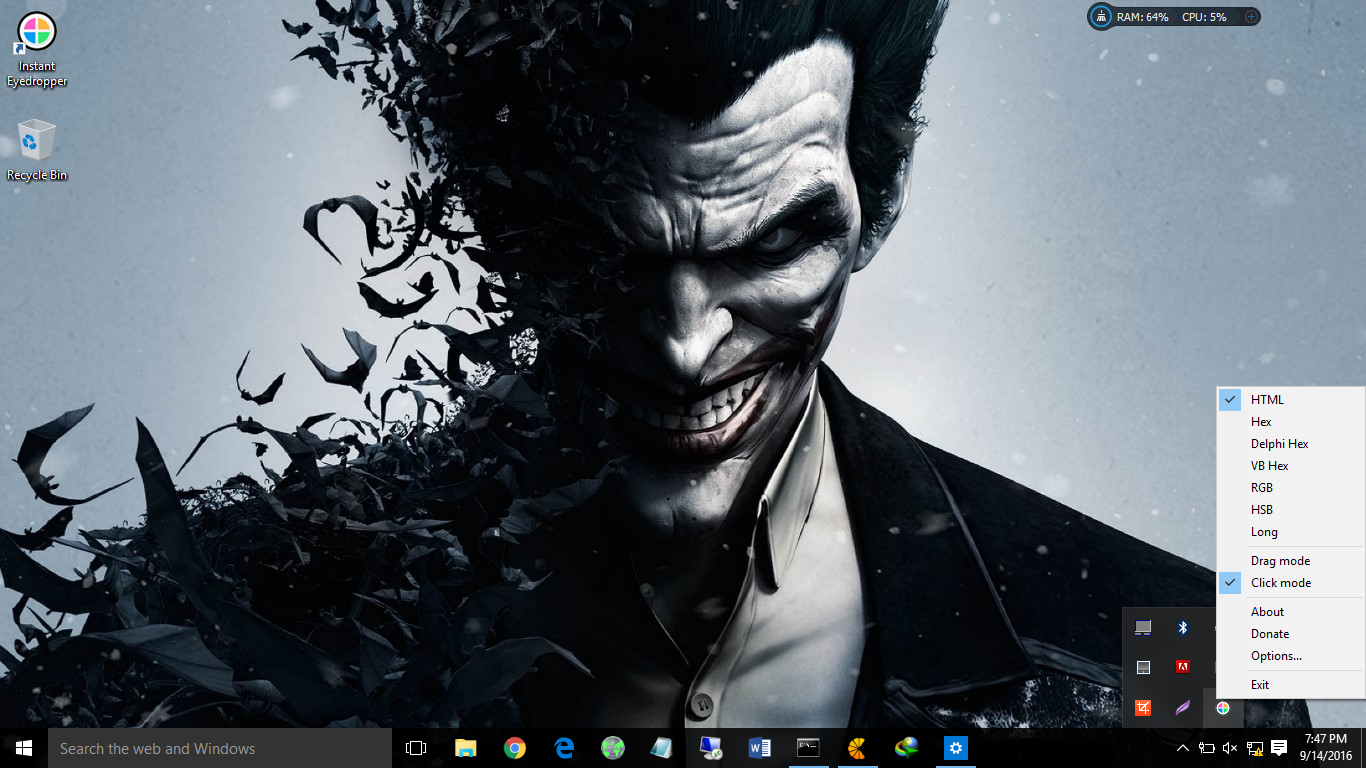The height and width of the screenshot is (768, 1366).
Task: Switch color format to RGB
Action: (1290, 488)
